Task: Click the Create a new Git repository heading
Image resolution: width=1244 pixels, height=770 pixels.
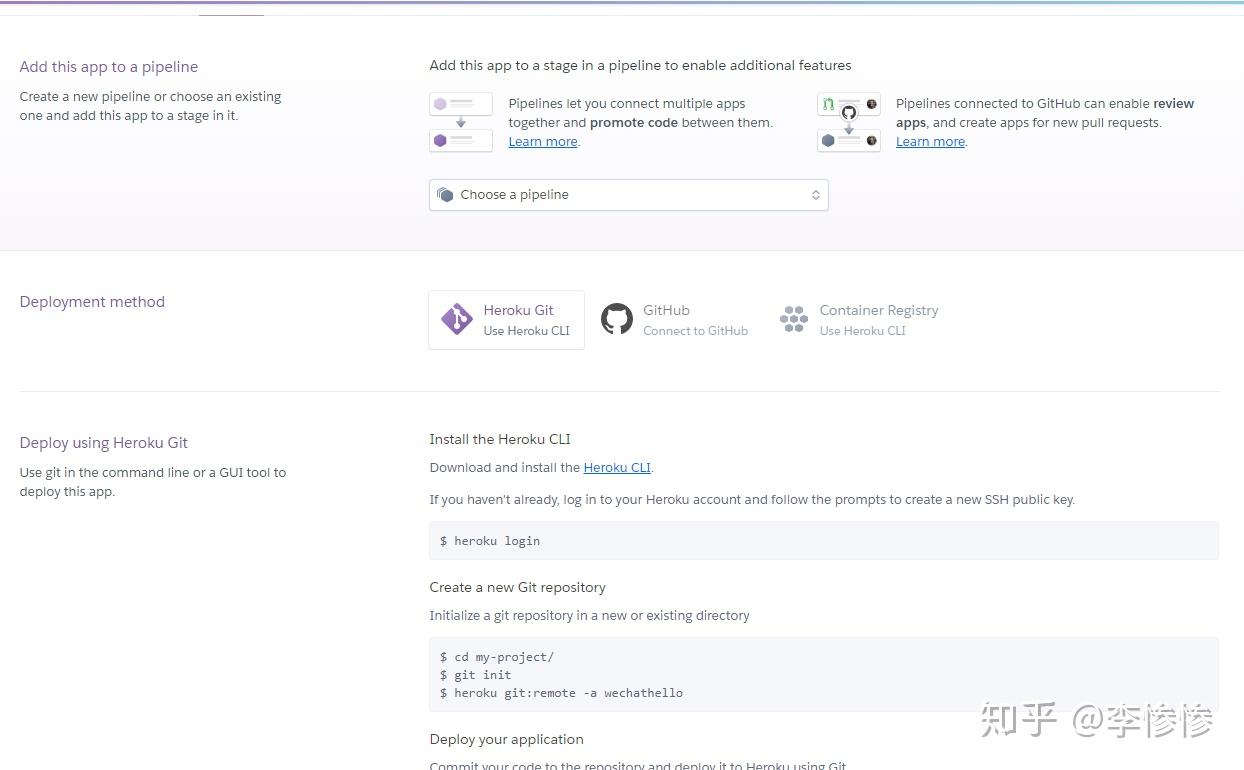Action: (517, 587)
